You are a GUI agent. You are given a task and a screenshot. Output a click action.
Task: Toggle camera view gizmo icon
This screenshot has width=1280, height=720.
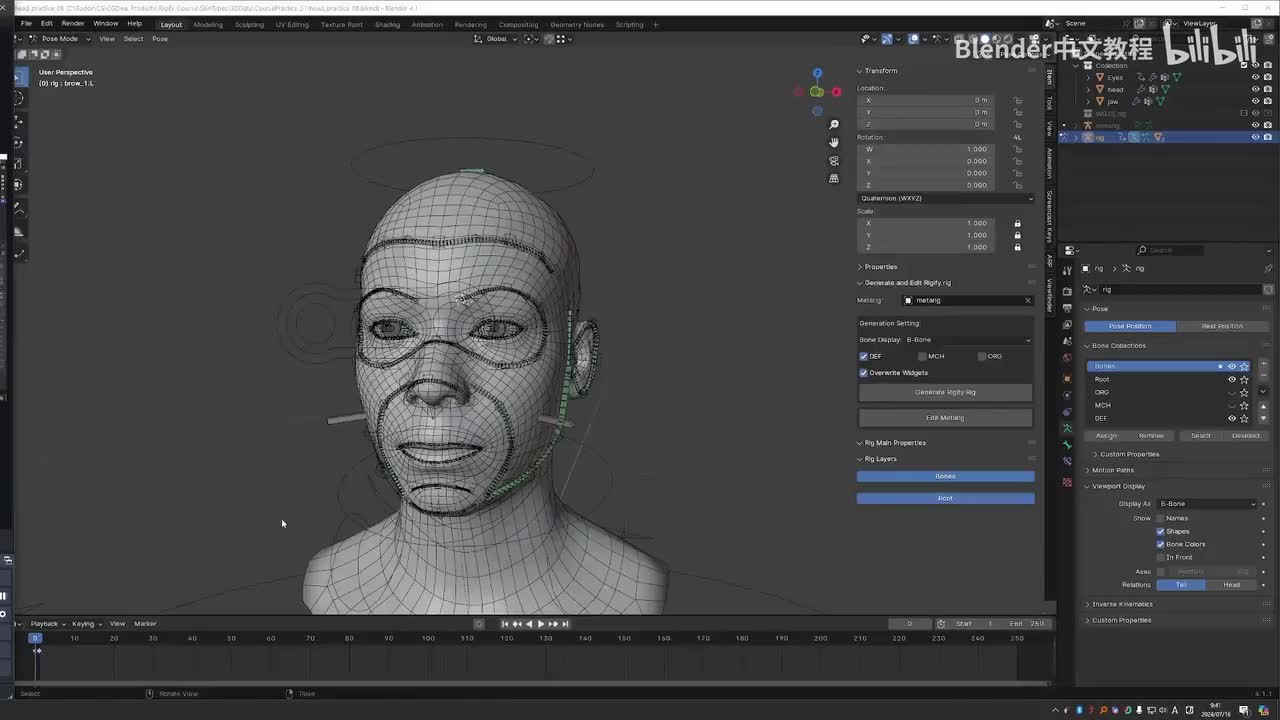(x=834, y=161)
